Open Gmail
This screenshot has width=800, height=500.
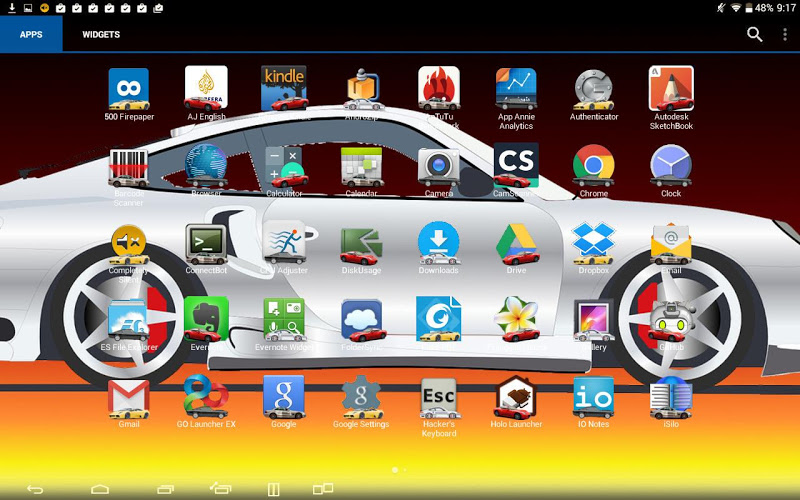(x=129, y=398)
